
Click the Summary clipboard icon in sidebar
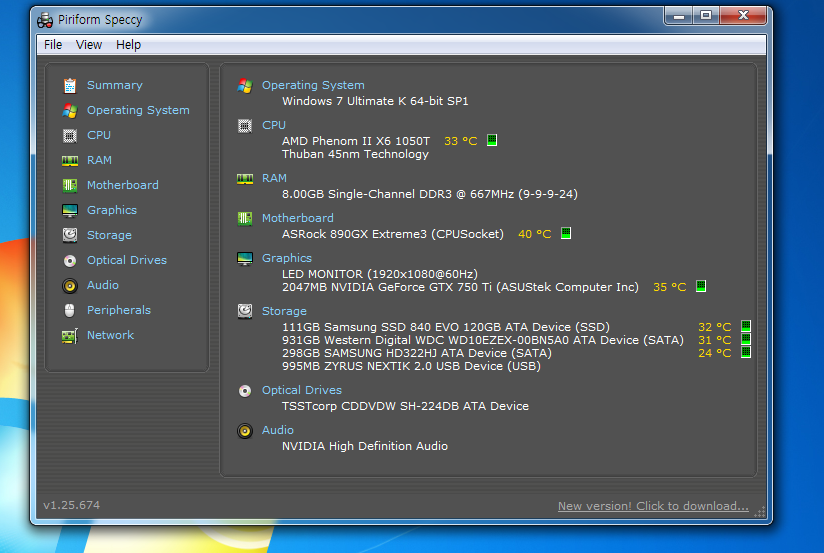70,85
